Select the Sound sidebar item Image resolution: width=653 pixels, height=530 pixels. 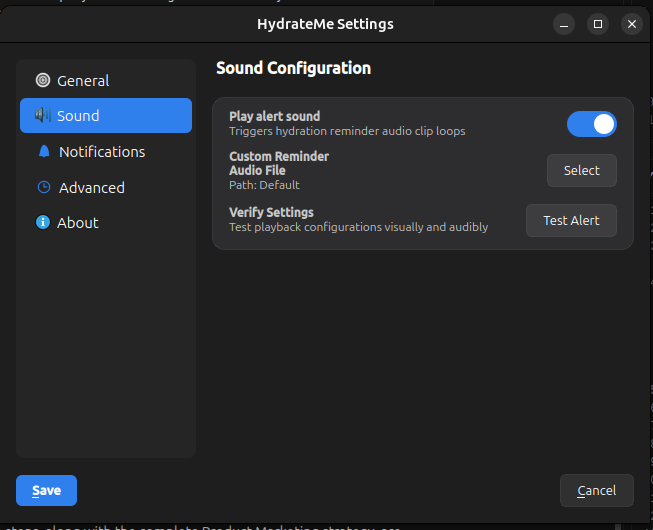[106, 115]
